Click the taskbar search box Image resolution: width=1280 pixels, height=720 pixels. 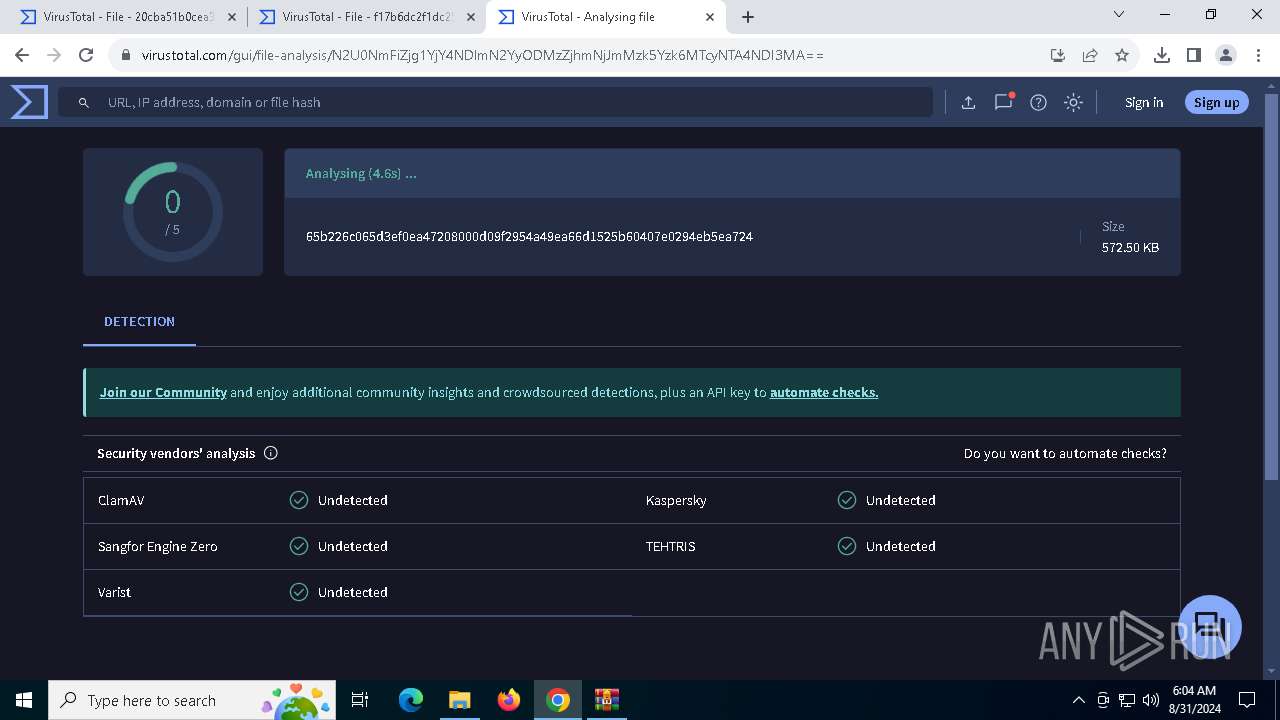point(193,700)
